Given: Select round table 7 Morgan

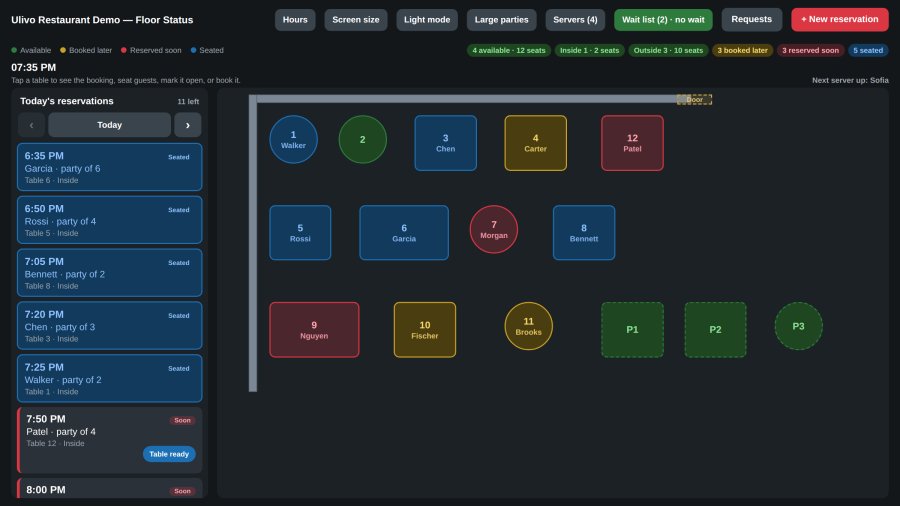Looking at the screenshot, I should (x=494, y=229).
